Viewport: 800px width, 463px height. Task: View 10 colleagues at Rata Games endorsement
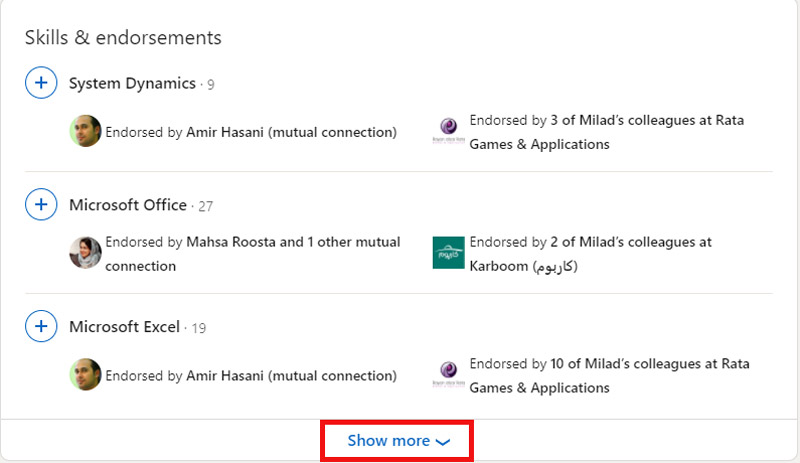608,375
